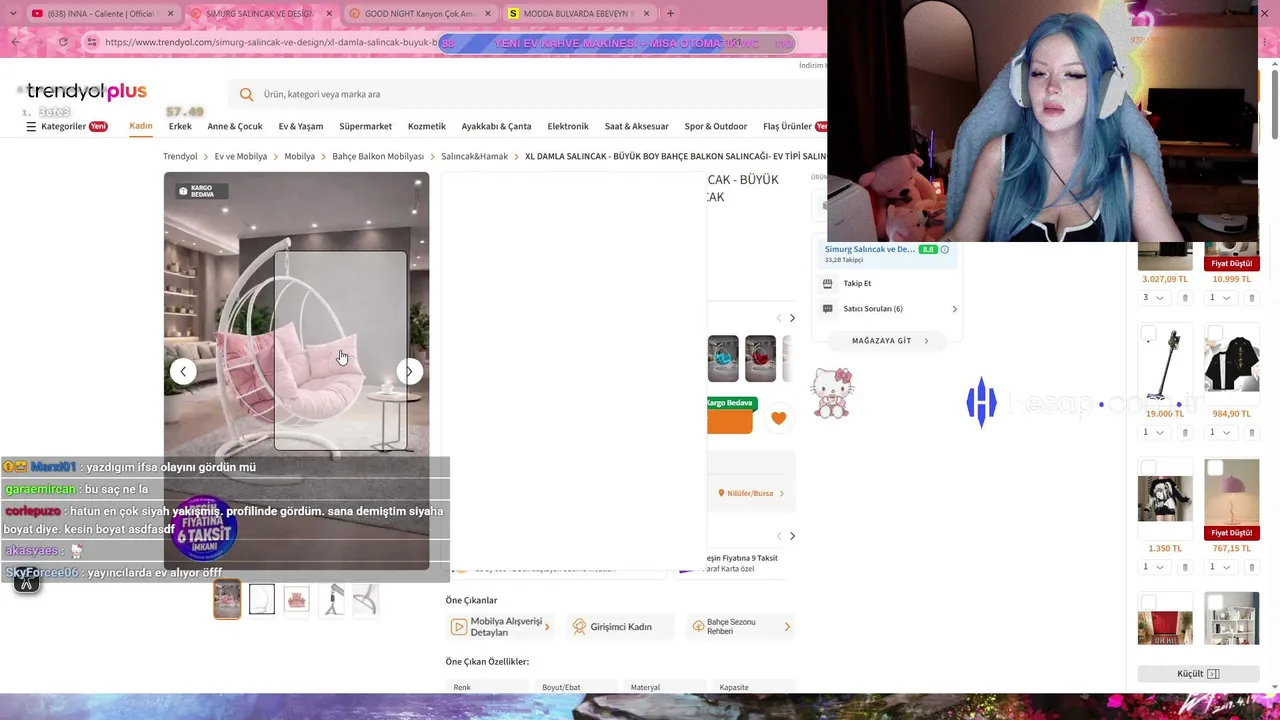Tick the checkbox on the anime shirt item
The image size is (1280, 720).
tap(1148, 468)
